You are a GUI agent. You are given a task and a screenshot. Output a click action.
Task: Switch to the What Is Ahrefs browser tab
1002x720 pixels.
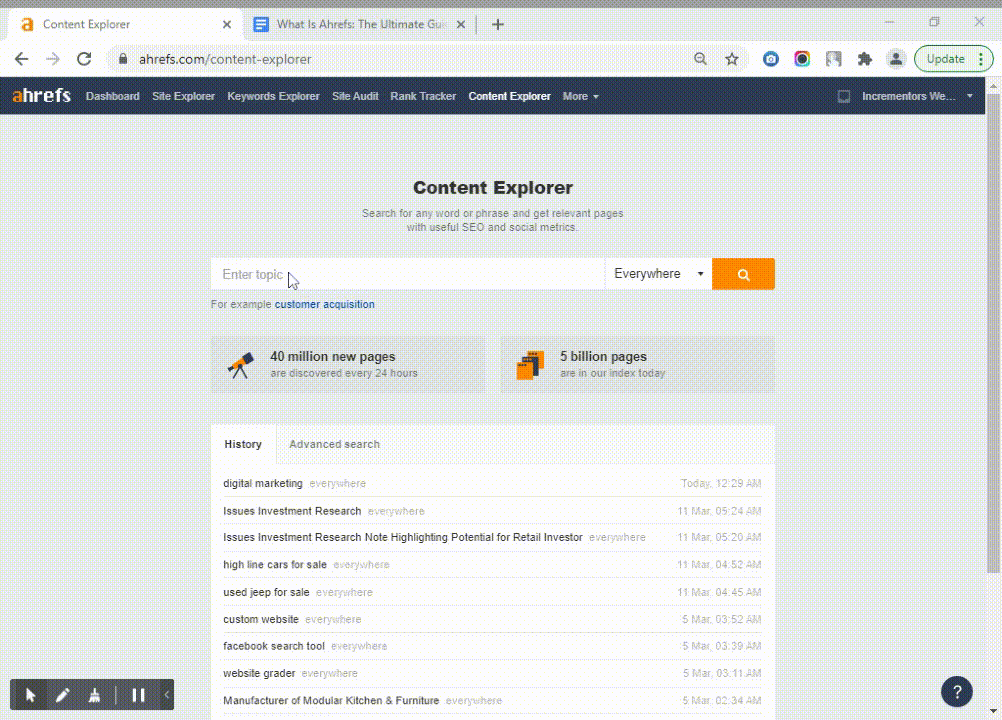pos(360,24)
